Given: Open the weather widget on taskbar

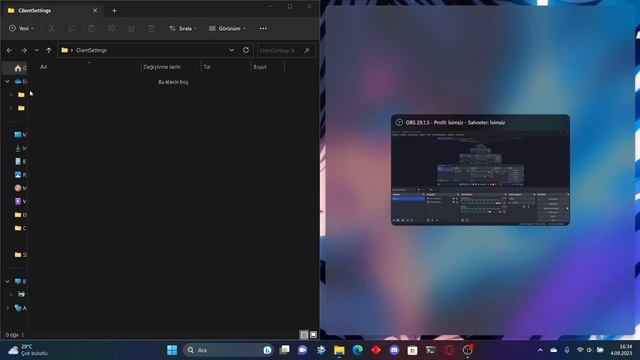Looking at the screenshot, I should click(28, 350).
